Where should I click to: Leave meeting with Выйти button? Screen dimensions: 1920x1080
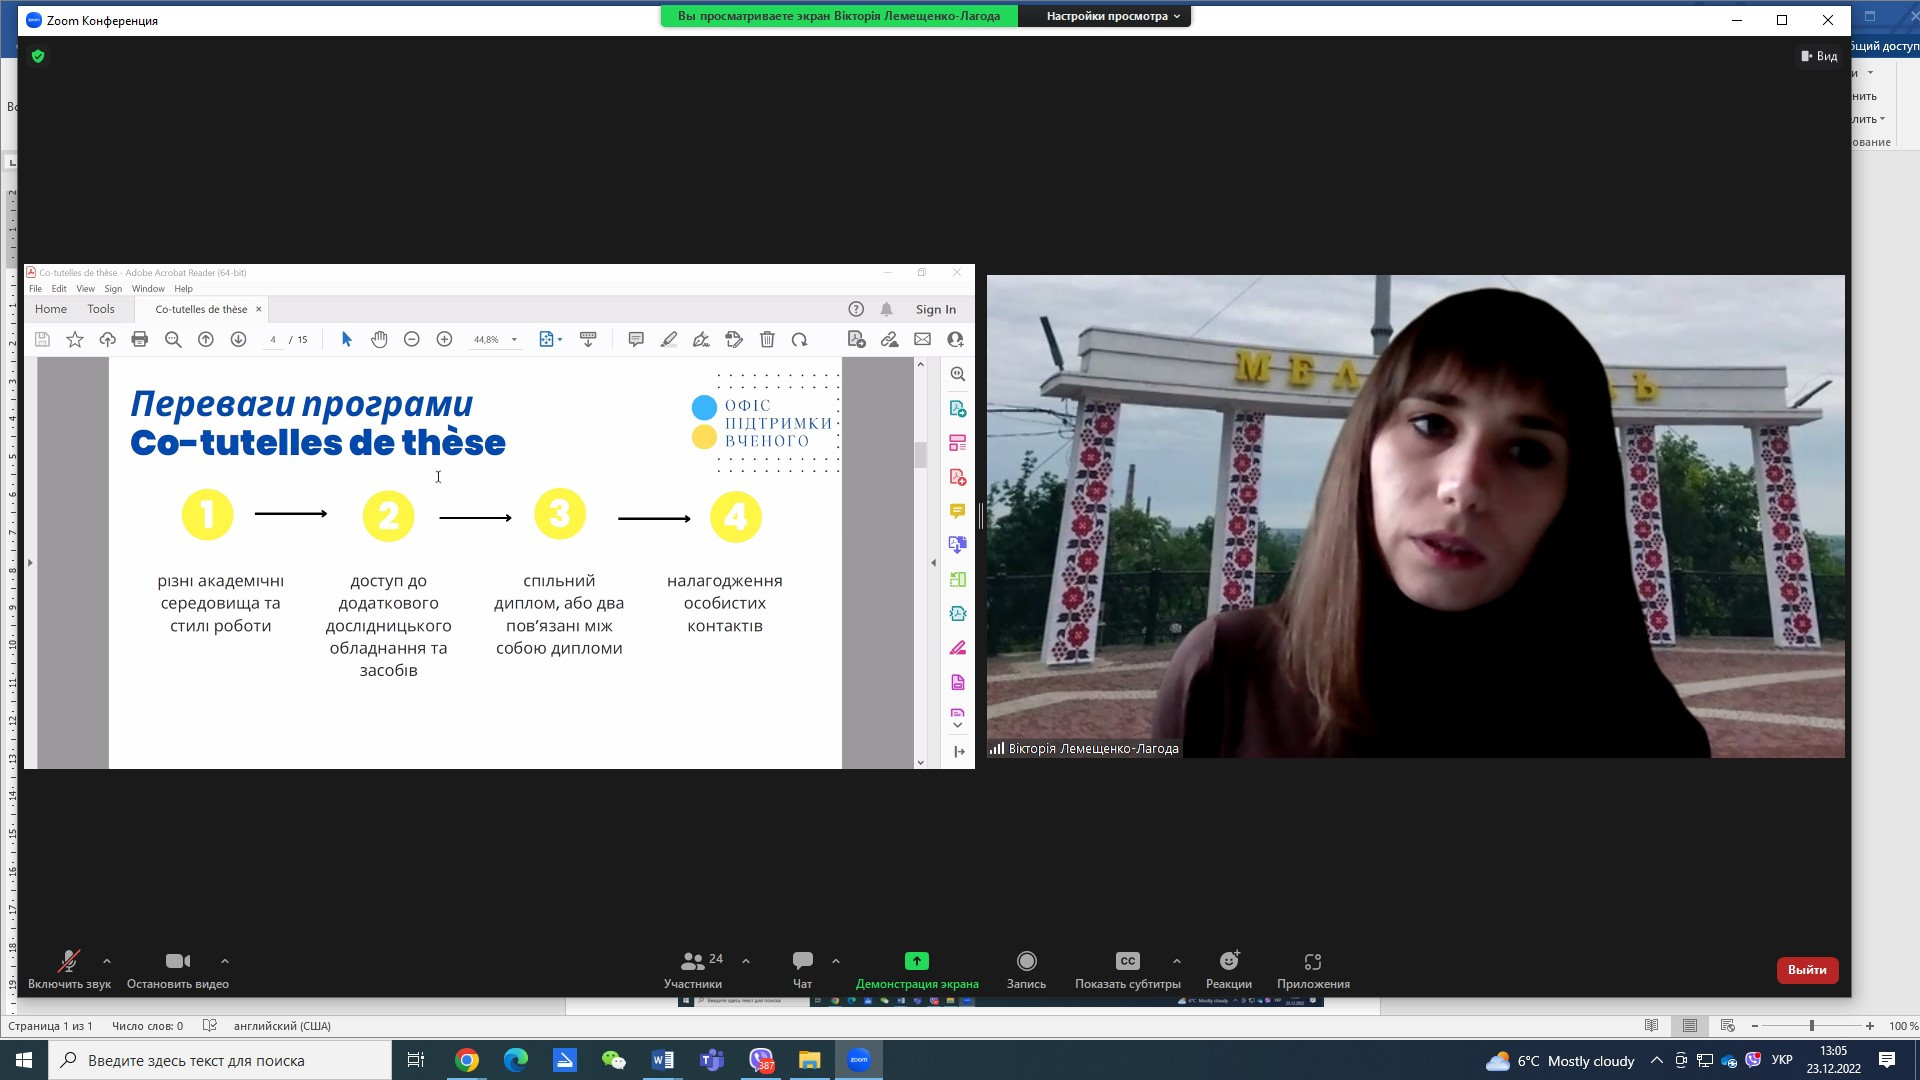tap(1806, 970)
